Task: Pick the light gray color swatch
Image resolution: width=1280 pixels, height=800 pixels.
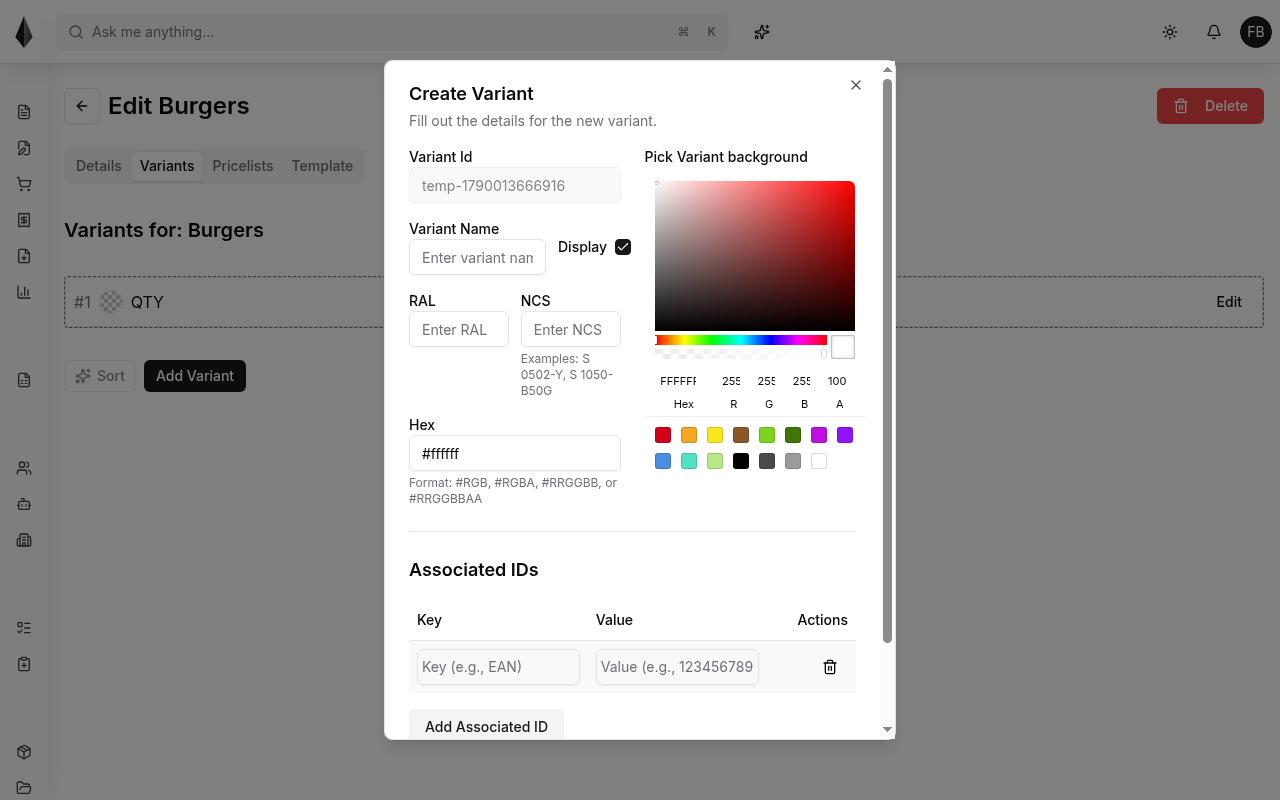Action: point(793,461)
